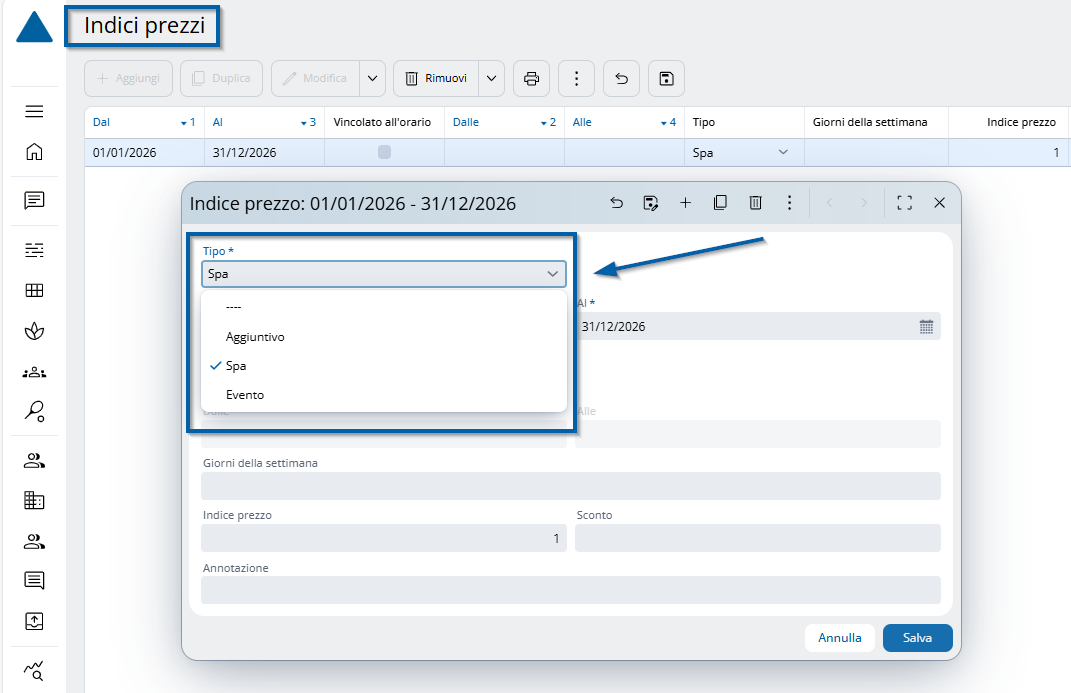Screen dimensions: 1071x693
Task: Click the Annotazione input field
Action: pyautogui.click(x=570, y=590)
